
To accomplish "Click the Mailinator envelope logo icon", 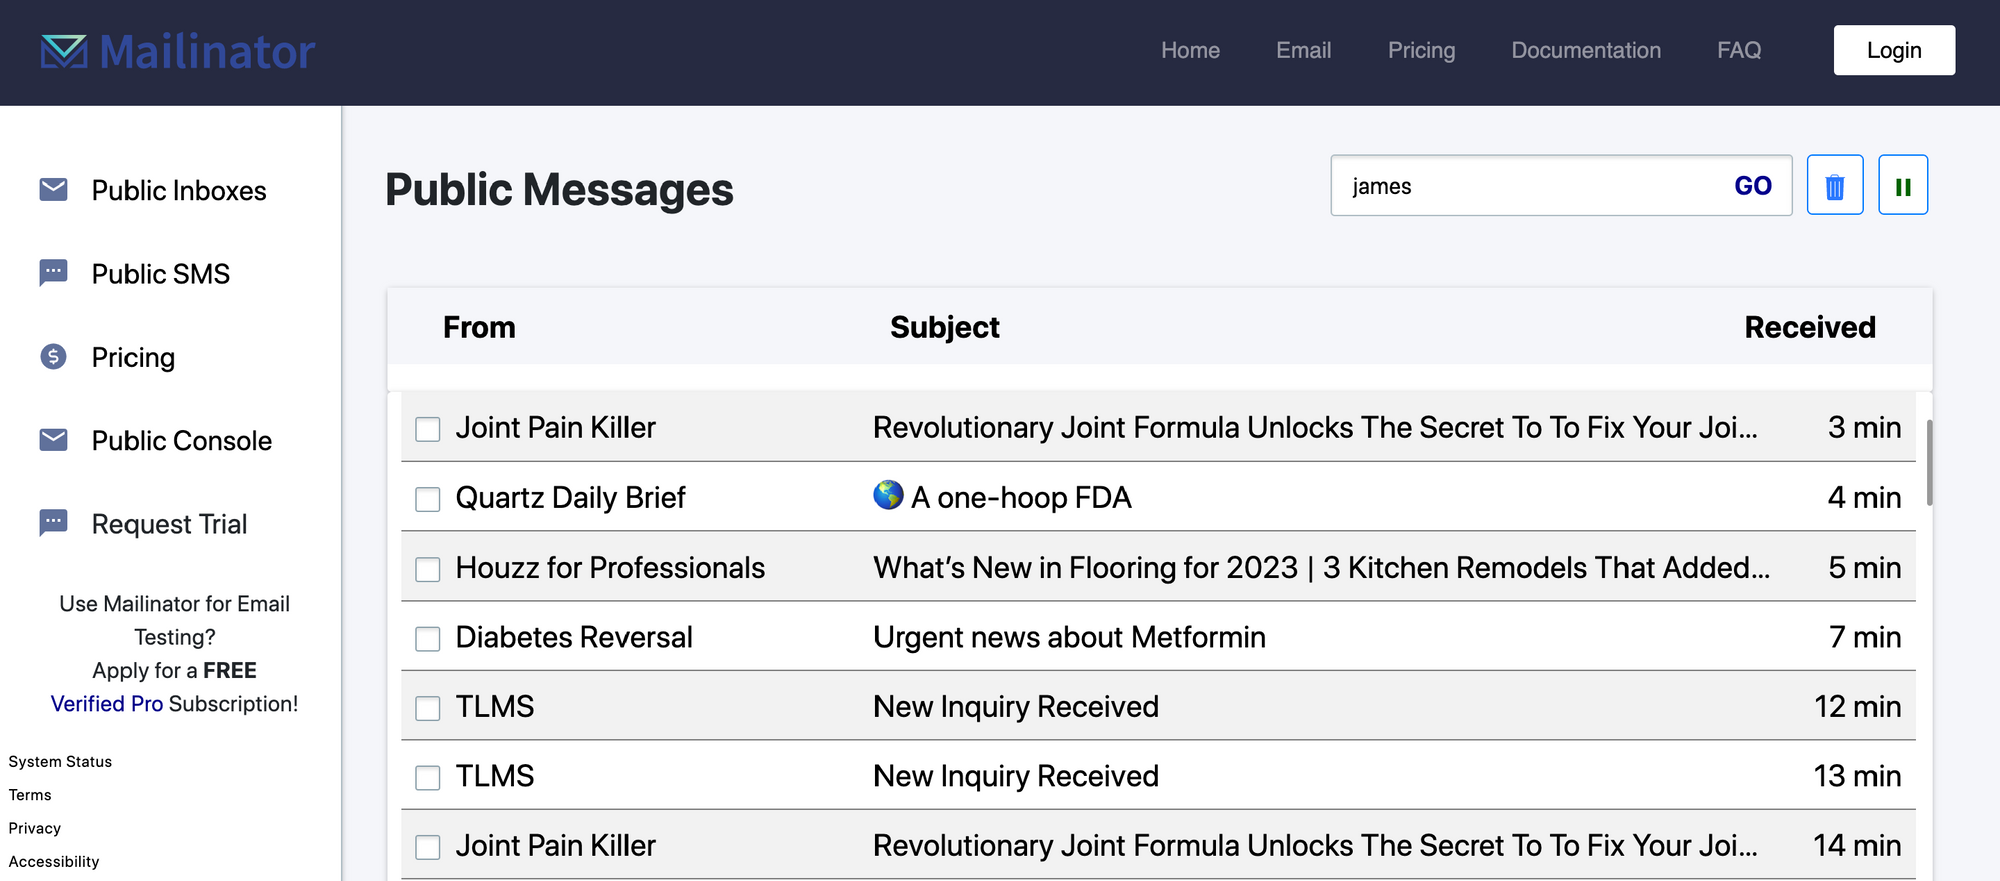I will [64, 51].
